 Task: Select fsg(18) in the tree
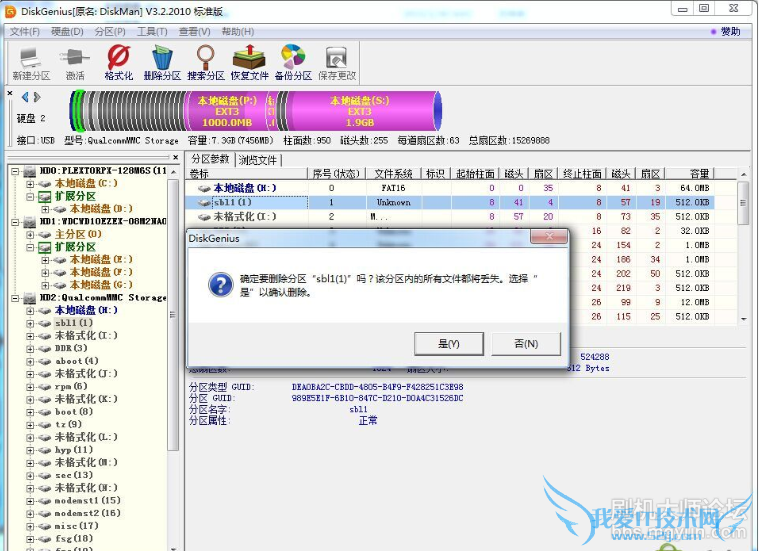point(74,538)
